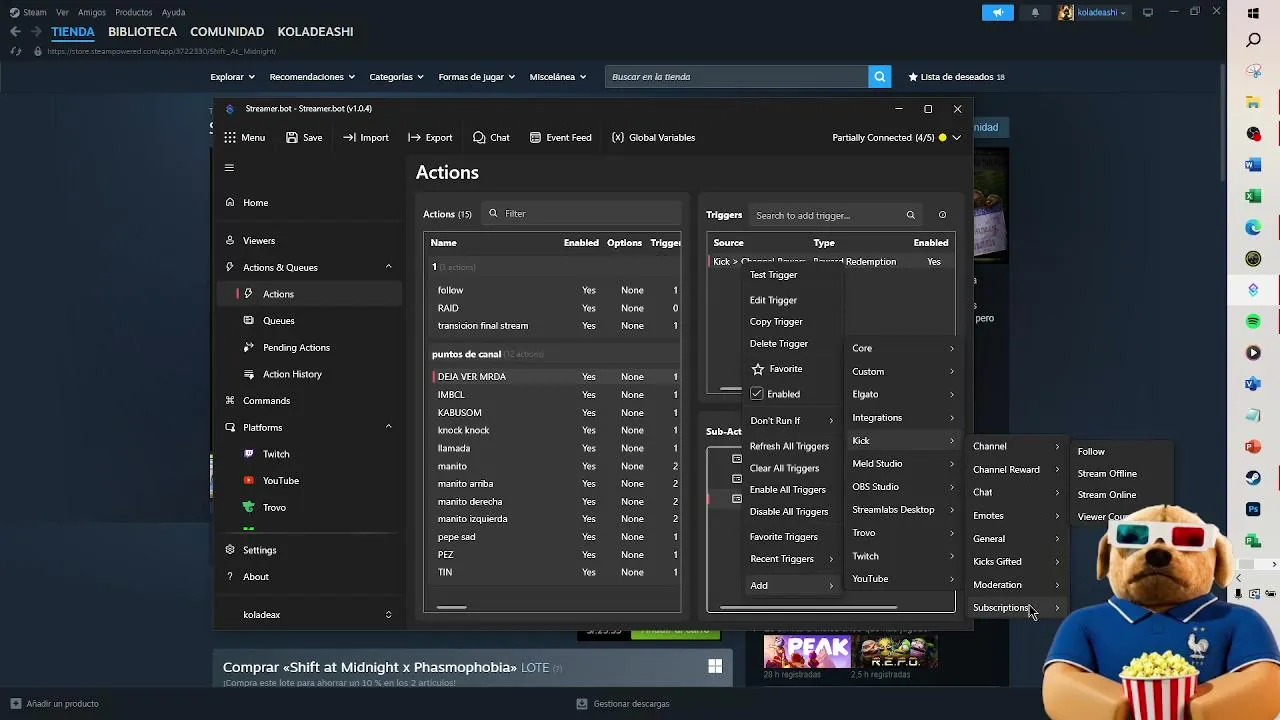Click Añadir un producto in Steam

click(55, 704)
